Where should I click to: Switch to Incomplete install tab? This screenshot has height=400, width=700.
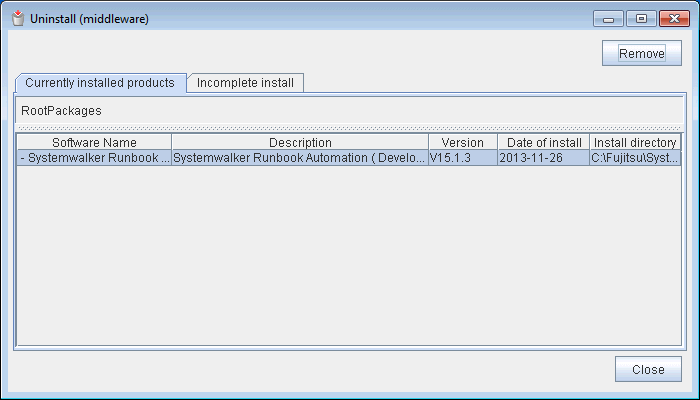tap(245, 83)
